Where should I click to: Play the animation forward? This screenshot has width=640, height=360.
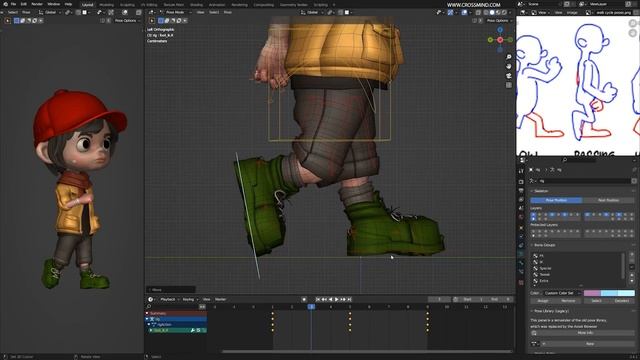(337, 300)
